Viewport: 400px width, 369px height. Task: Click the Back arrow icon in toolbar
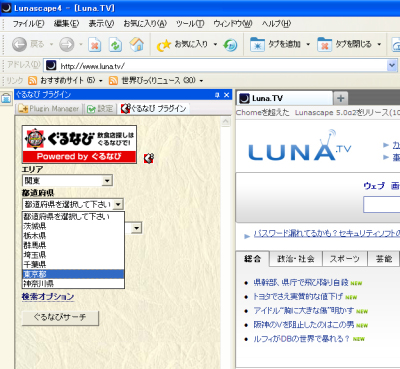[x=19, y=44]
